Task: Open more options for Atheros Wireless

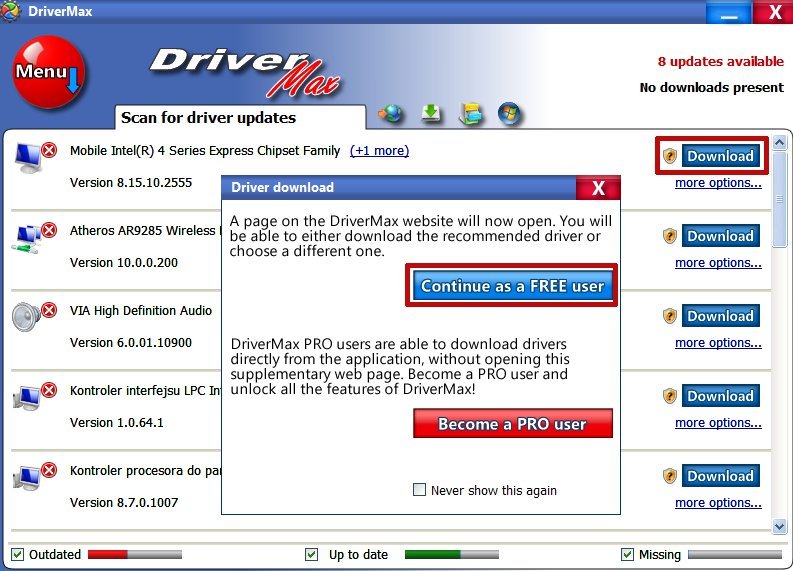Action: [718, 262]
